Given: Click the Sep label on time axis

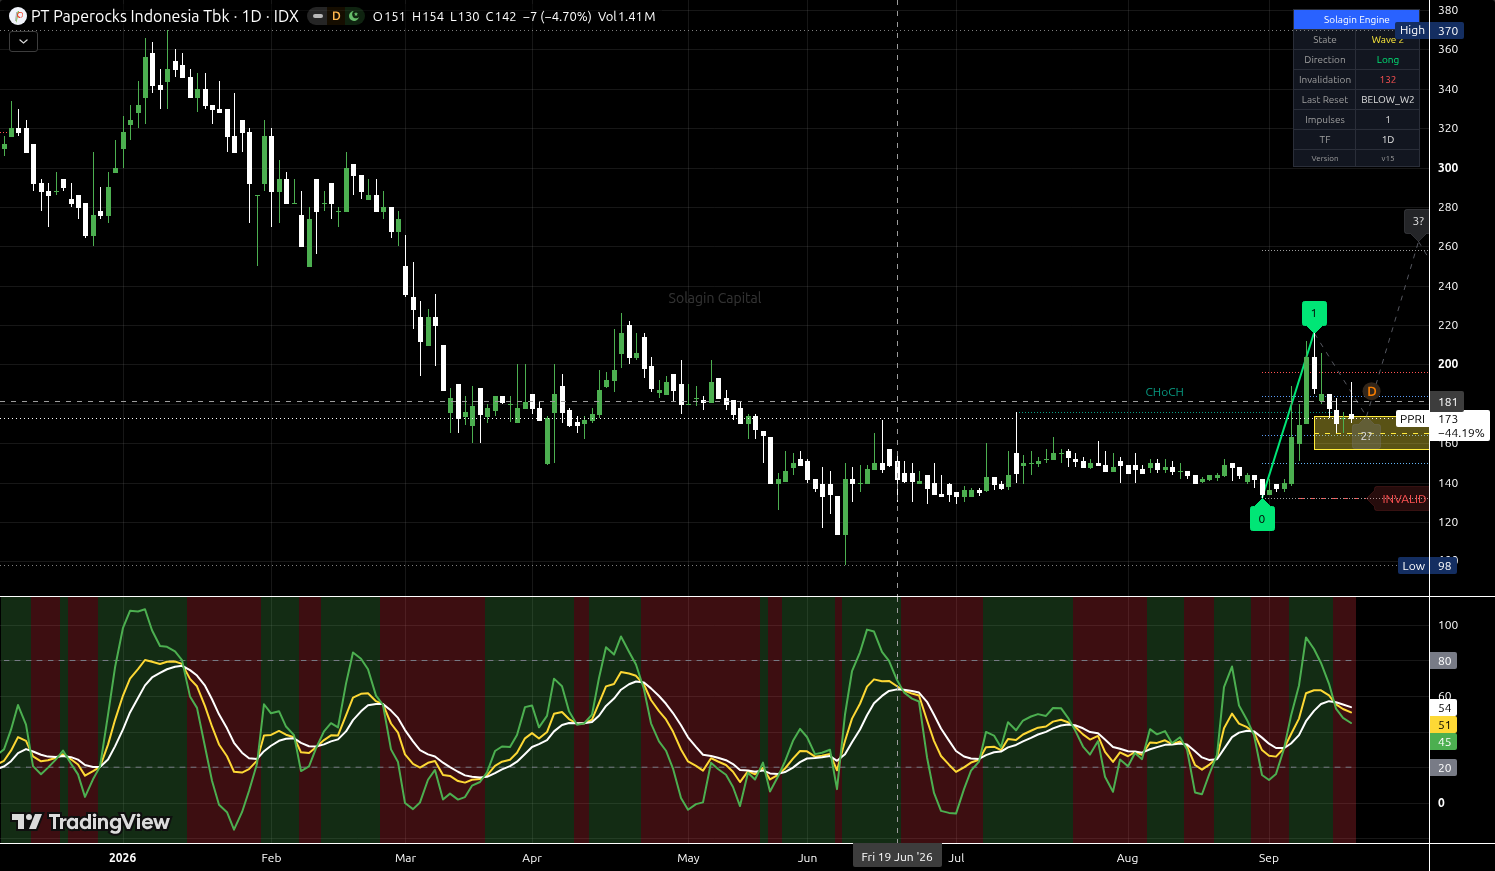Looking at the screenshot, I should point(1268,858).
